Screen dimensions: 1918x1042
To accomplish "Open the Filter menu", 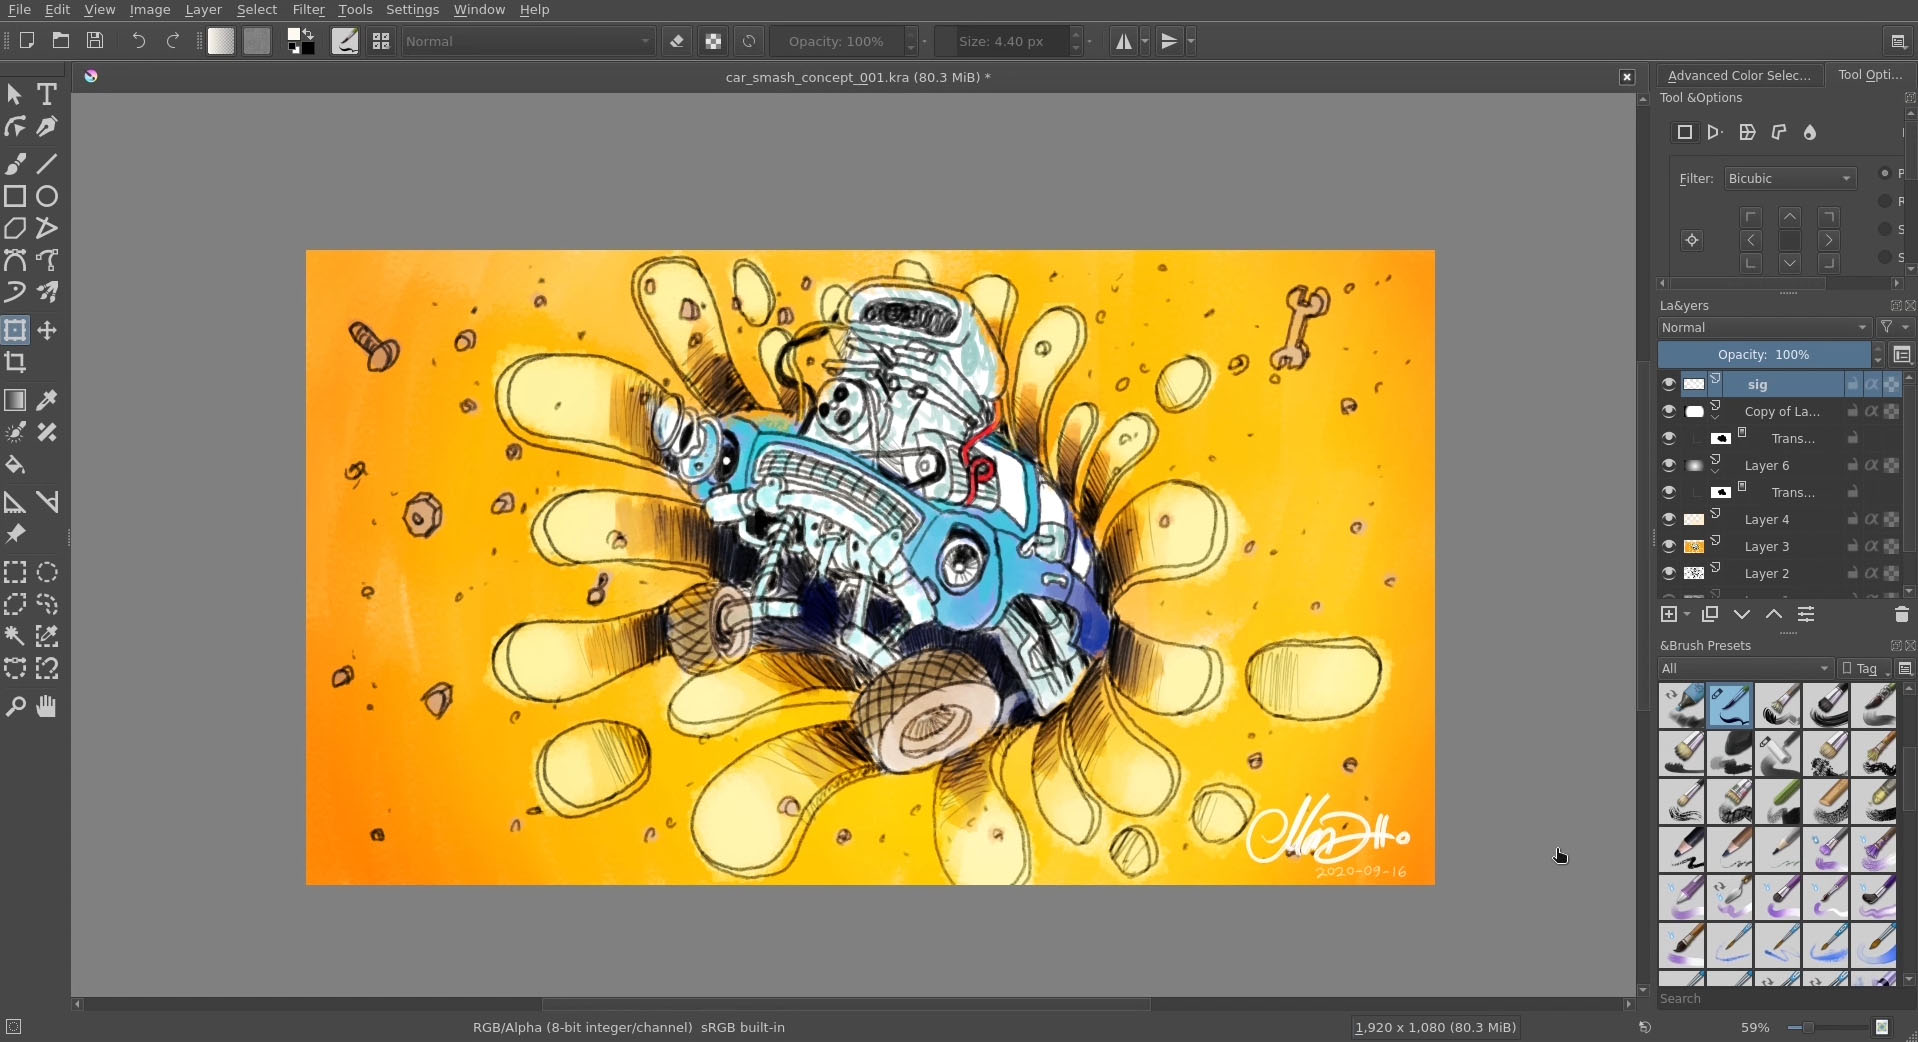I will pyautogui.click(x=308, y=9).
